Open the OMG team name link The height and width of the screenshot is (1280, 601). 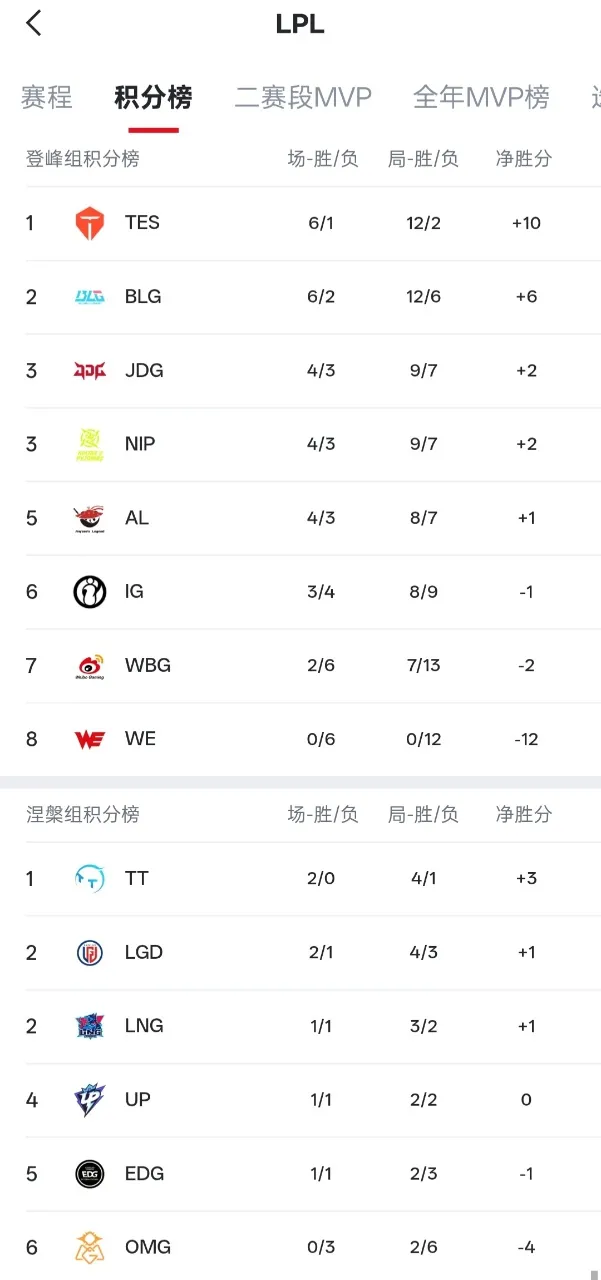[x=148, y=1247]
